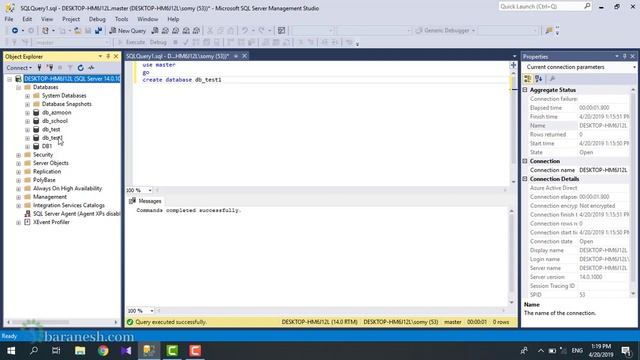Click the editor split-window plus icon

(x=513, y=65)
